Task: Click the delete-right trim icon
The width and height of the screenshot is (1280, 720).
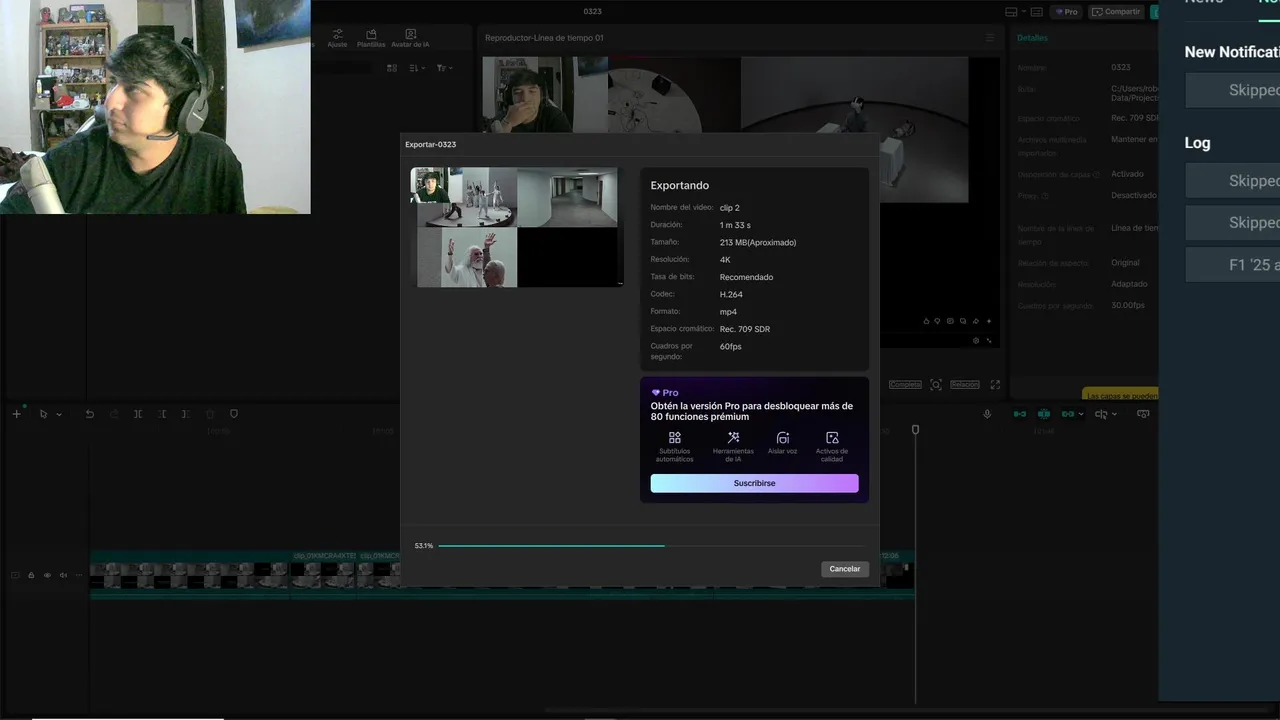Action: [x=186, y=414]
